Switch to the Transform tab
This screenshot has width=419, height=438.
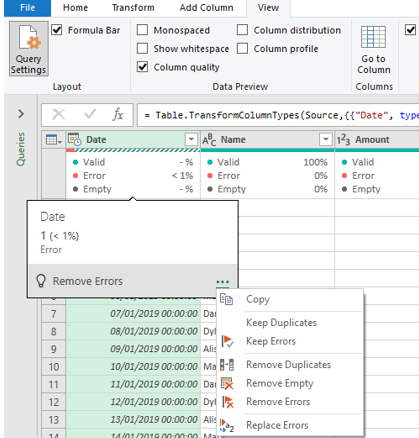pyautogui.click(x=133, y=8)
